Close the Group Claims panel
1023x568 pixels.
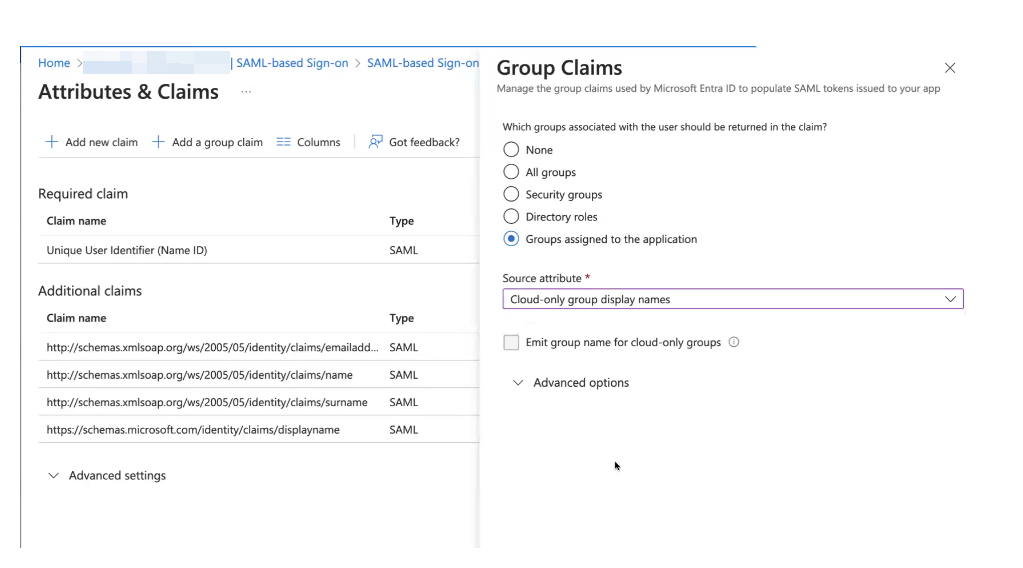click(x=949, y=68)
